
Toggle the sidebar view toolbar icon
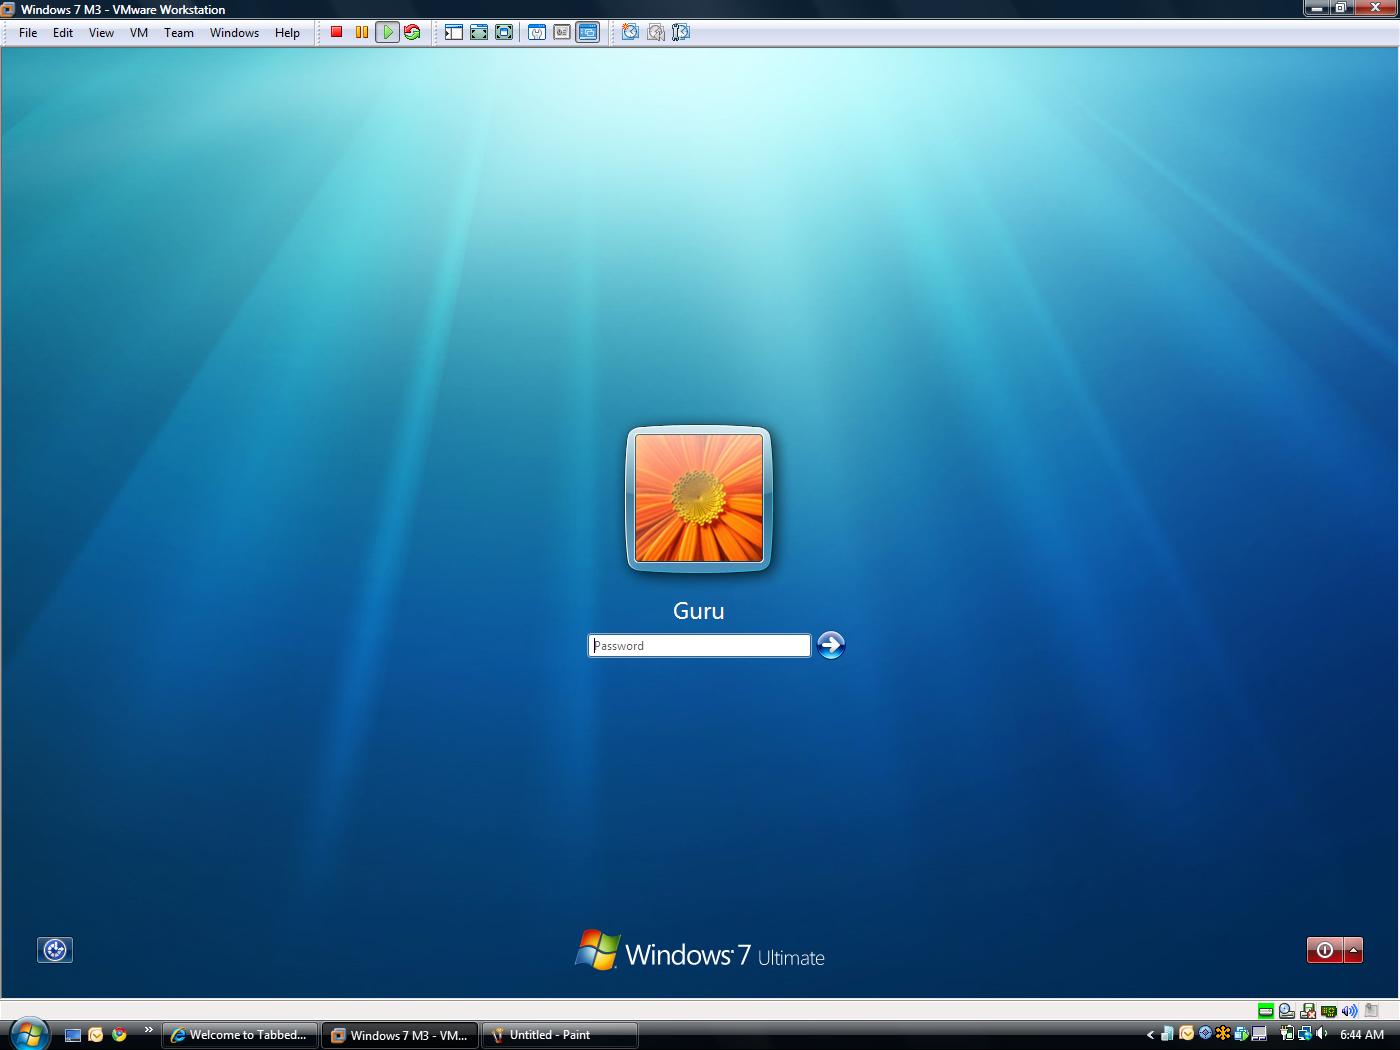click(454, 32)
